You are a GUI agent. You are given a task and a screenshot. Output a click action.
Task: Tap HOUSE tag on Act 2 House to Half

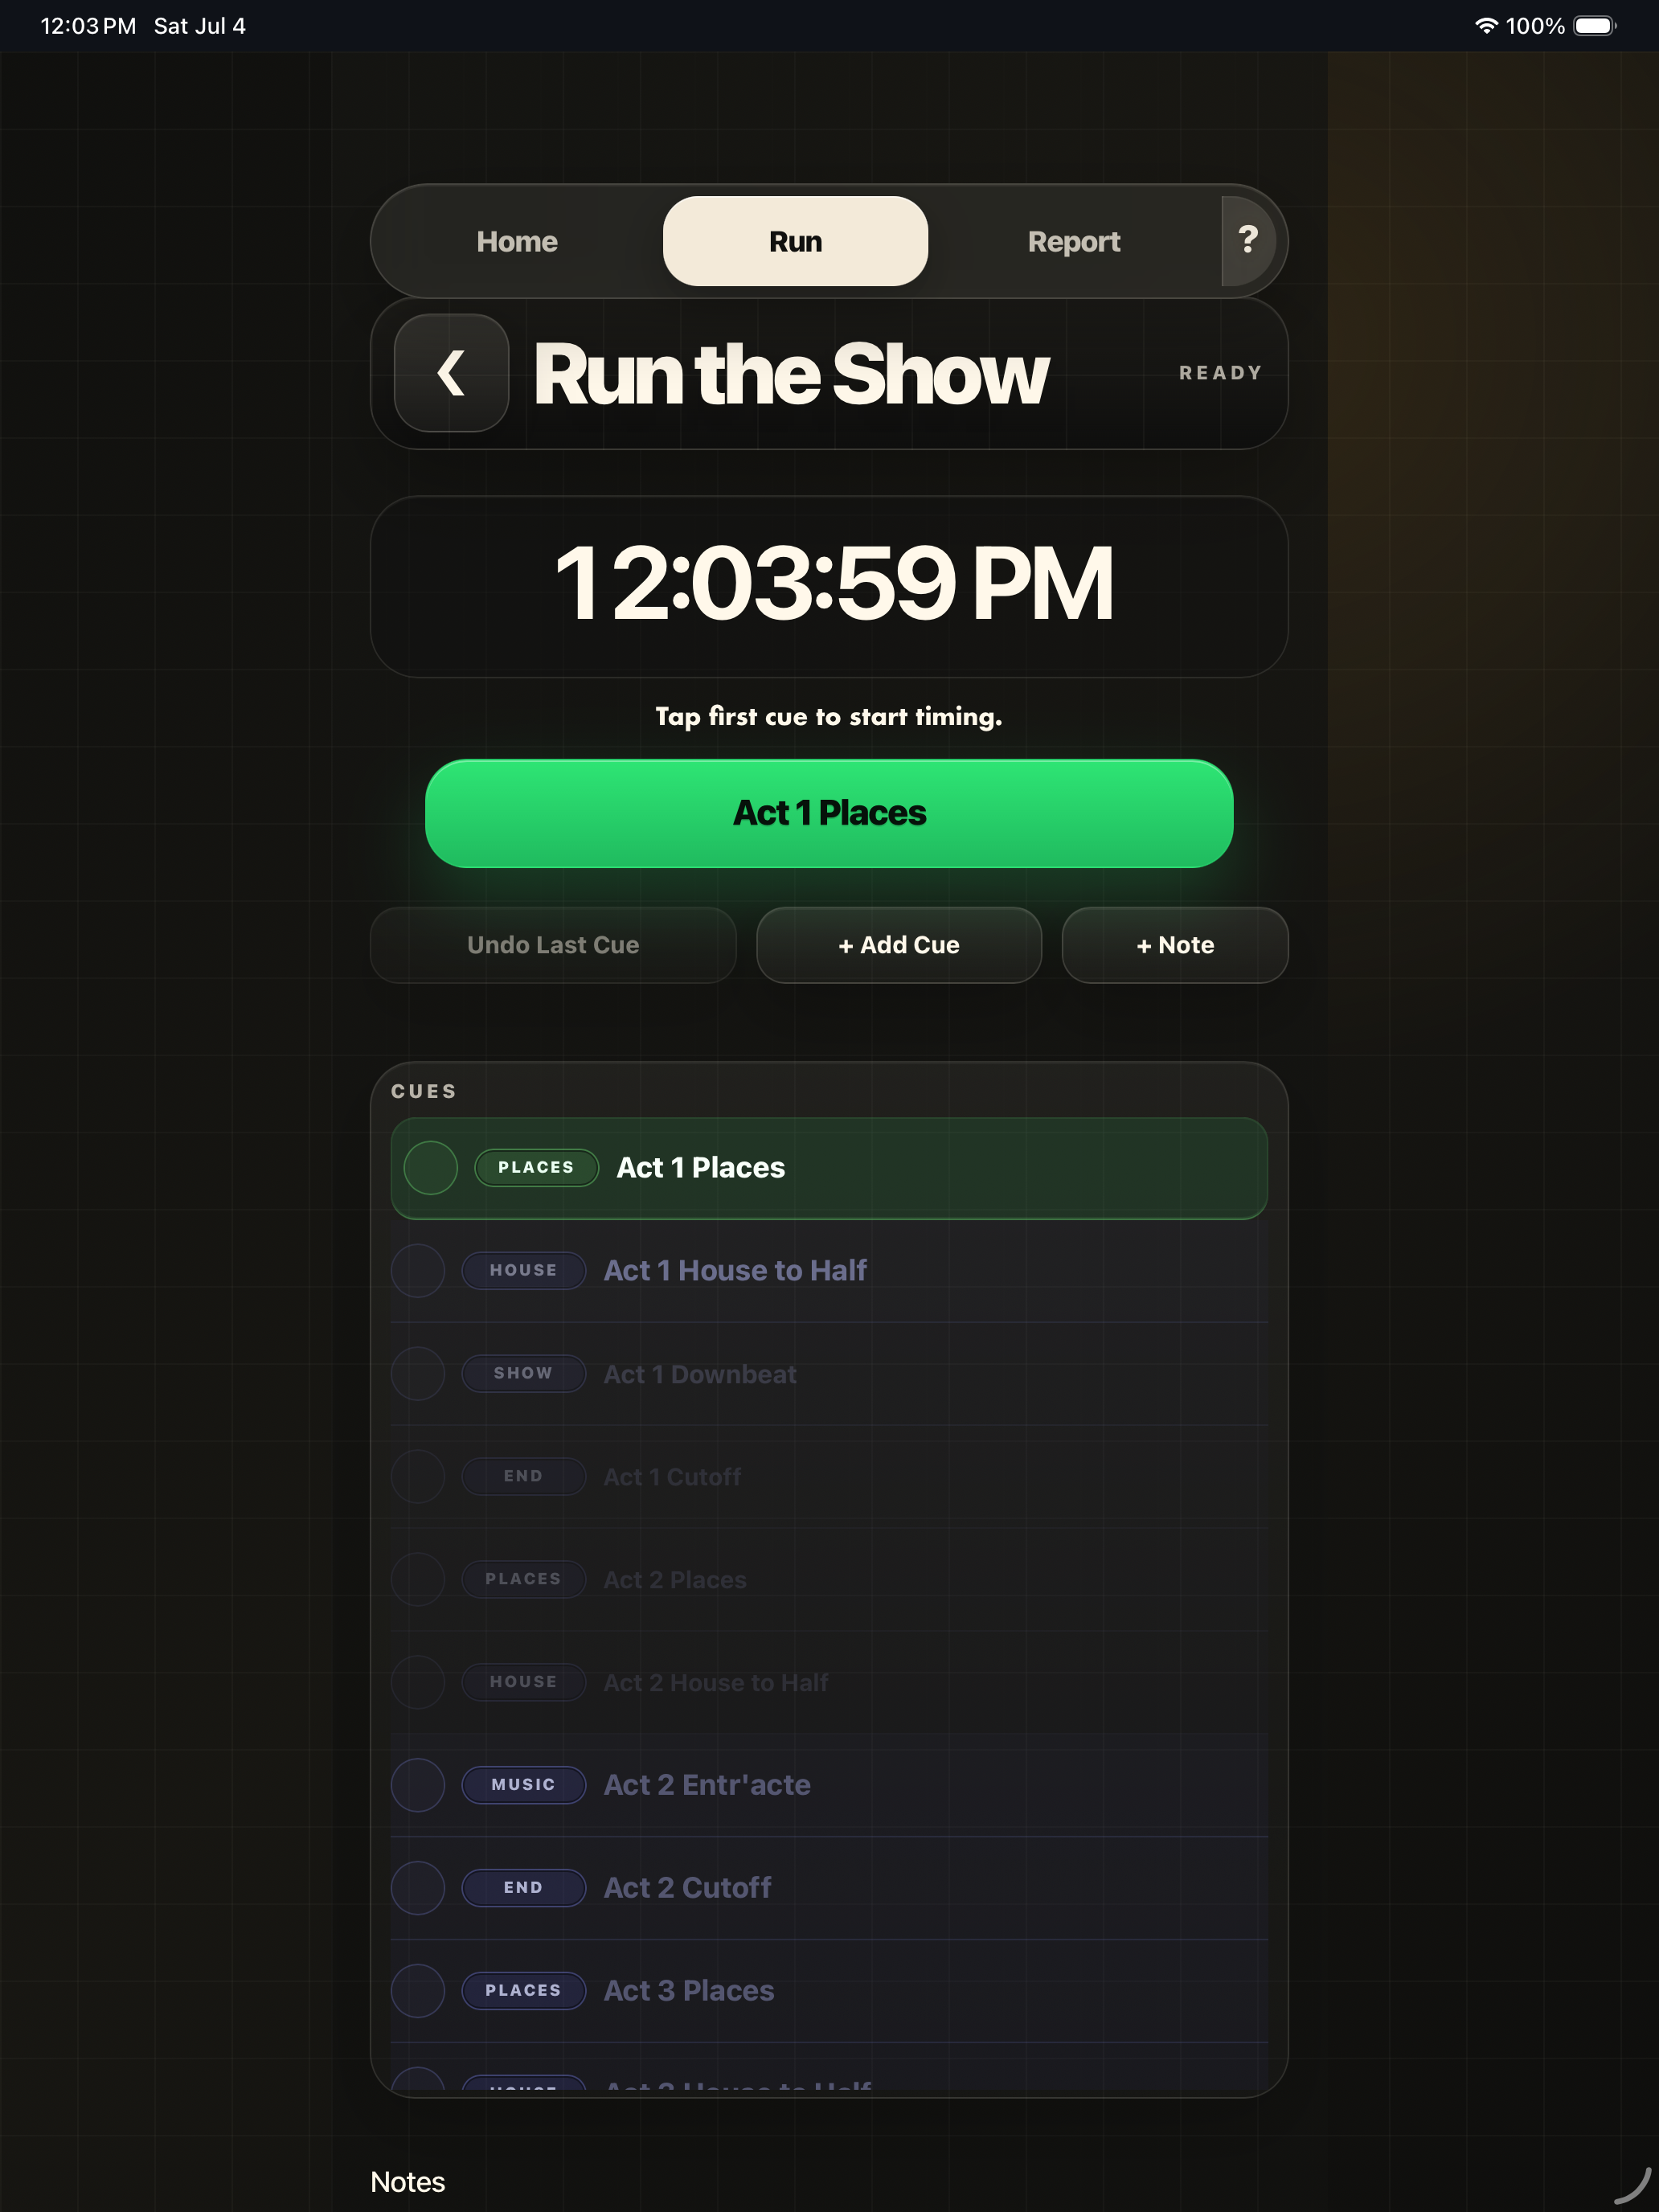tap(523, 1683)
